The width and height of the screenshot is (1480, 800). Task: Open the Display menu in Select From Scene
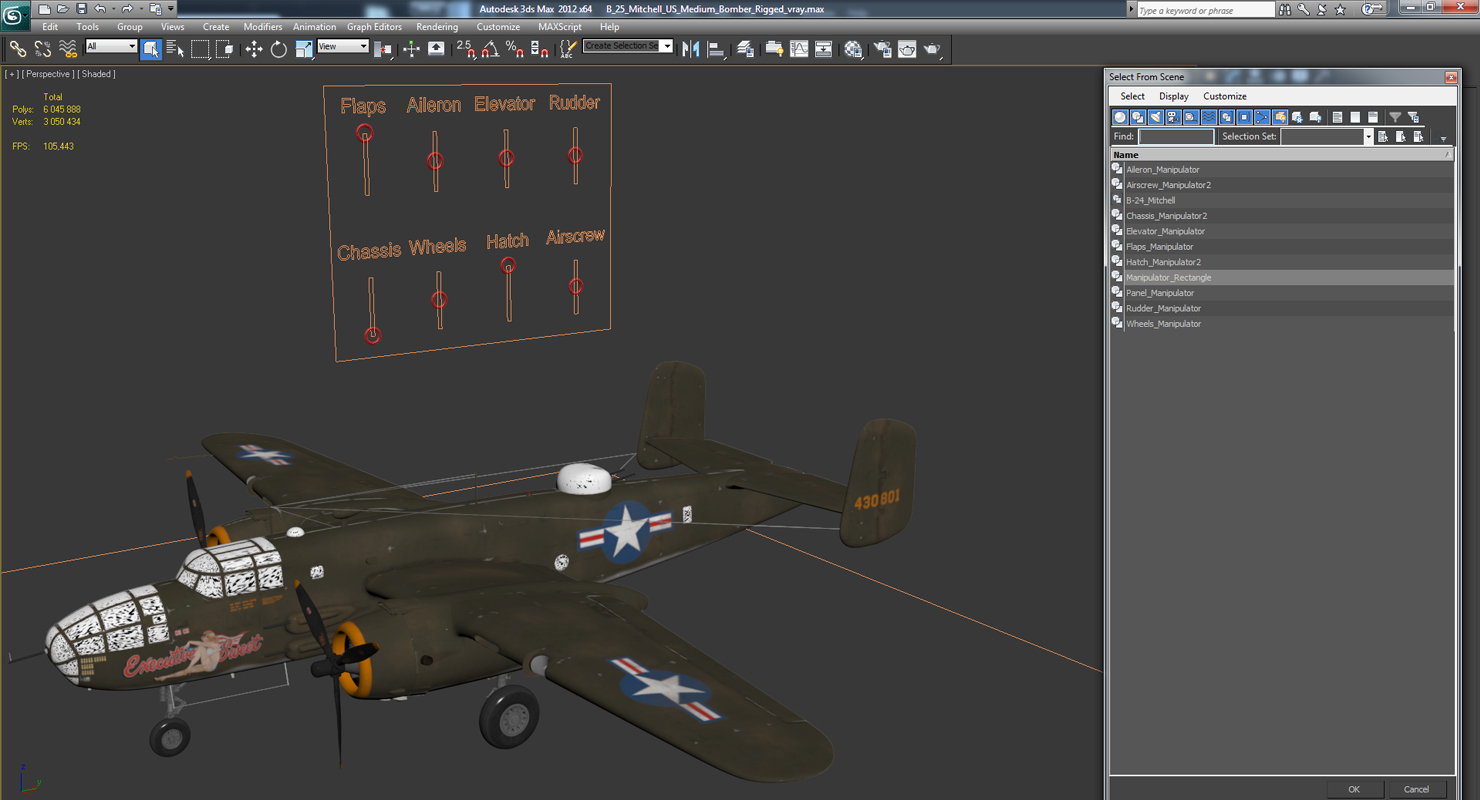pos(1173,96)
